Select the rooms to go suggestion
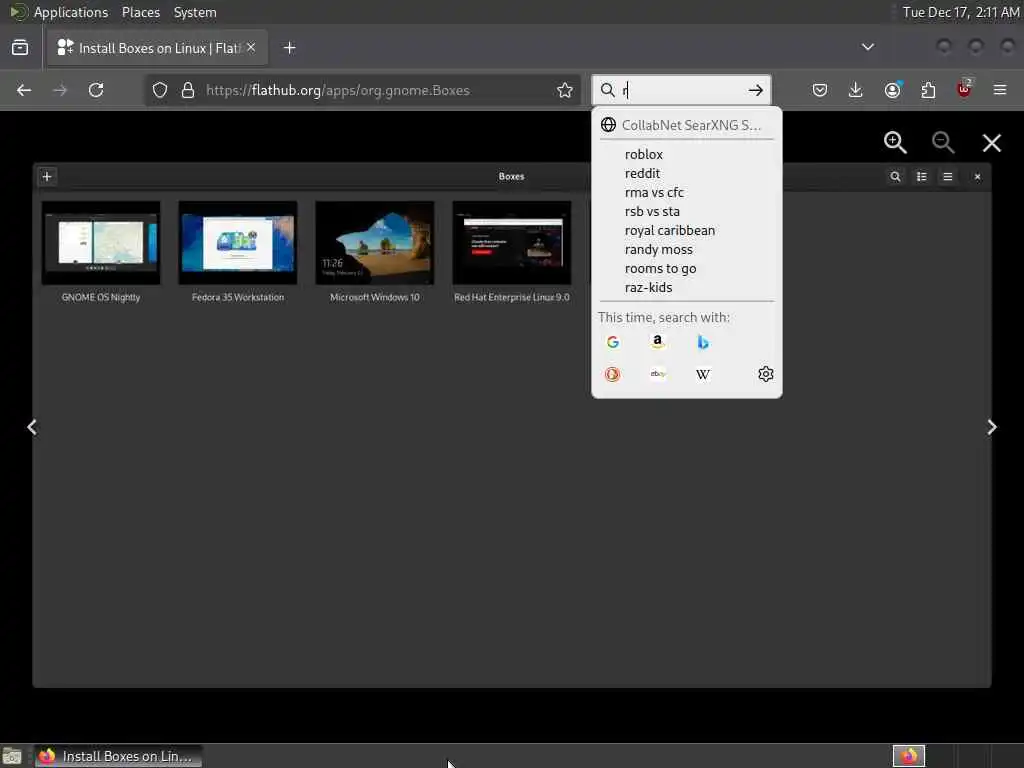1024x768 pixels. [686, 268]
